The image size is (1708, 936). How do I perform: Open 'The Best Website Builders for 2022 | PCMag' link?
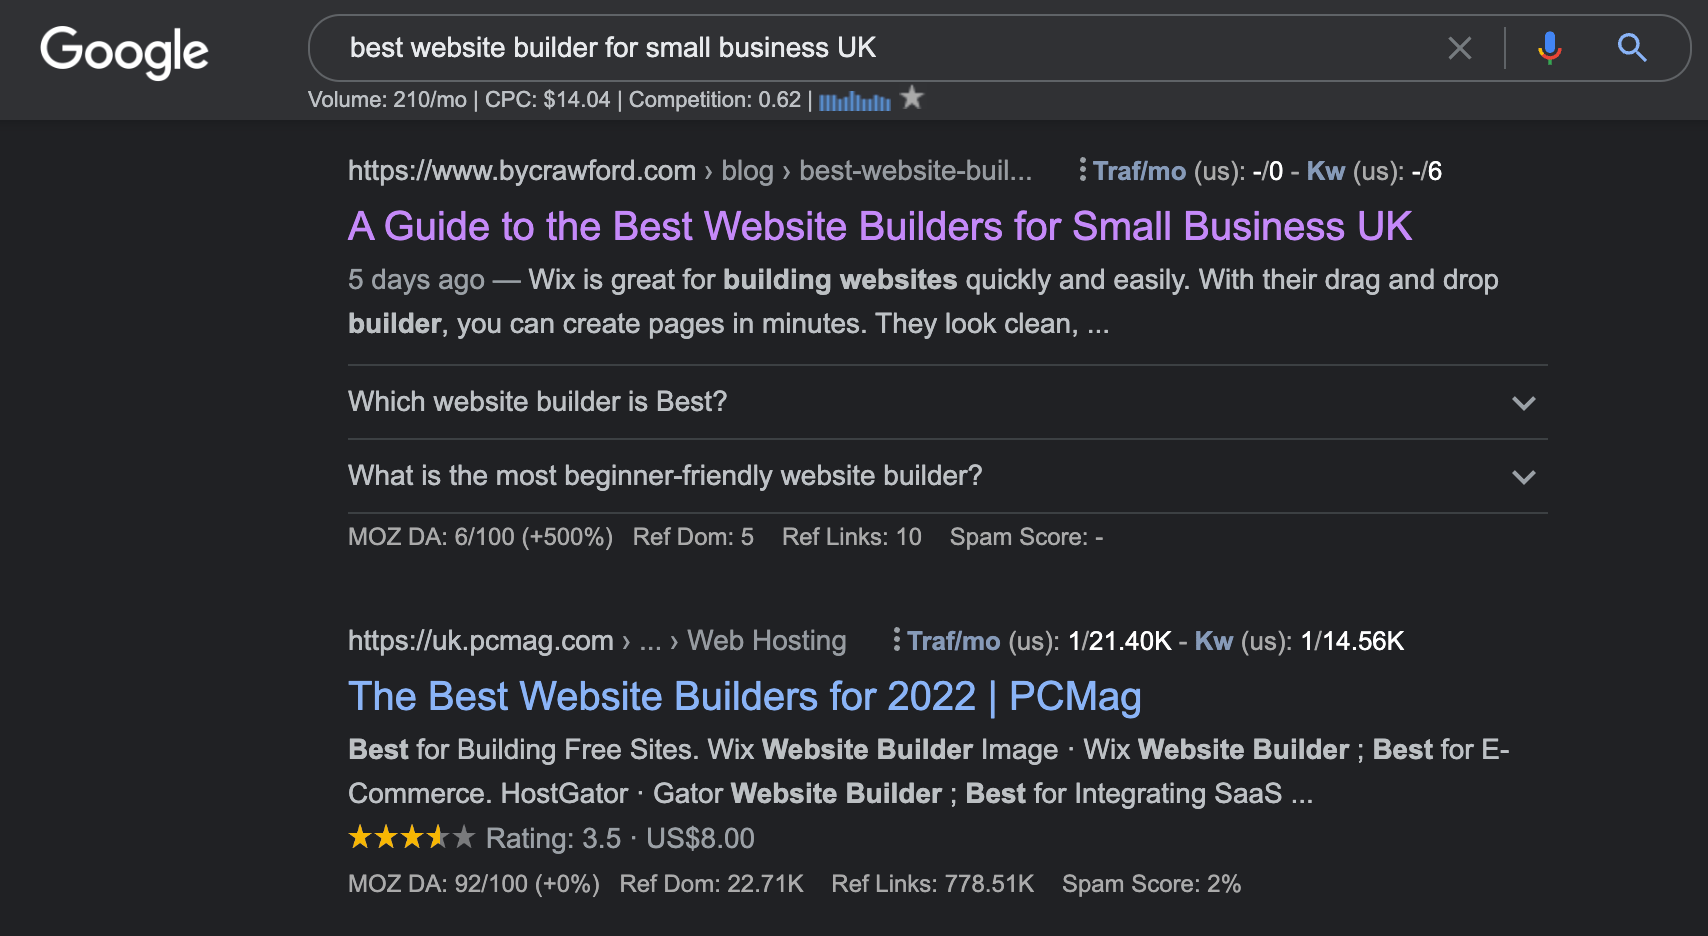click(745, 696)
